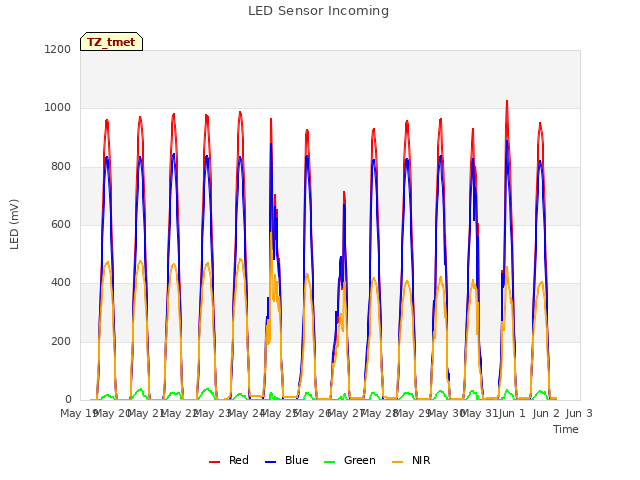
Task: Click the LED (mV) y-axis title
Action: (x=14, y=224)
